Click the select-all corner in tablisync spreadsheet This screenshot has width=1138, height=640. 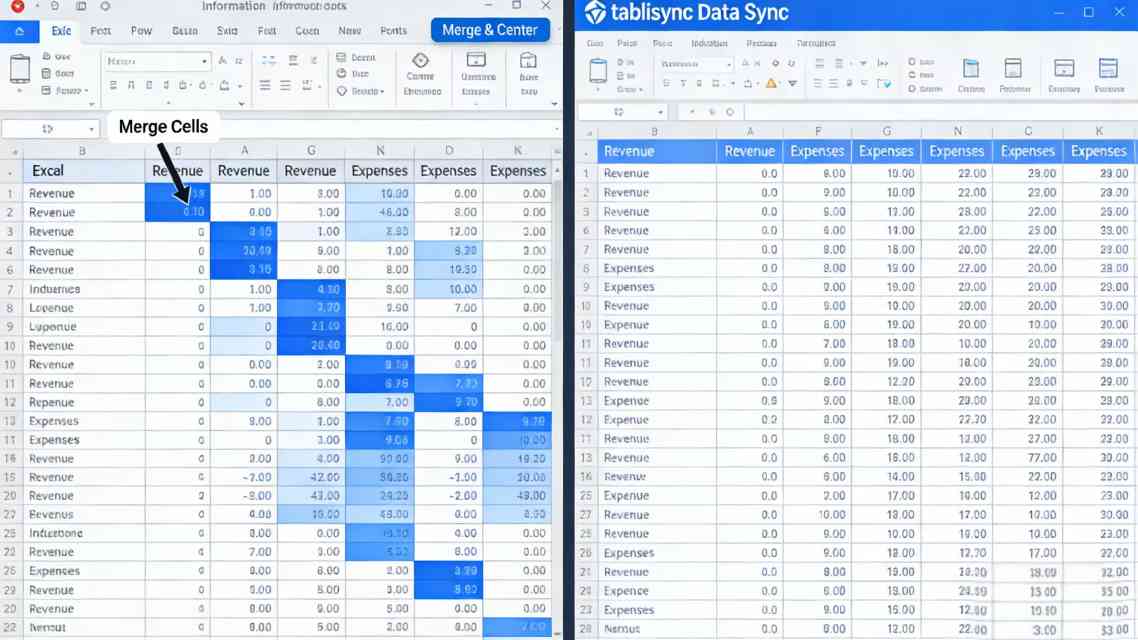[587, 133]
